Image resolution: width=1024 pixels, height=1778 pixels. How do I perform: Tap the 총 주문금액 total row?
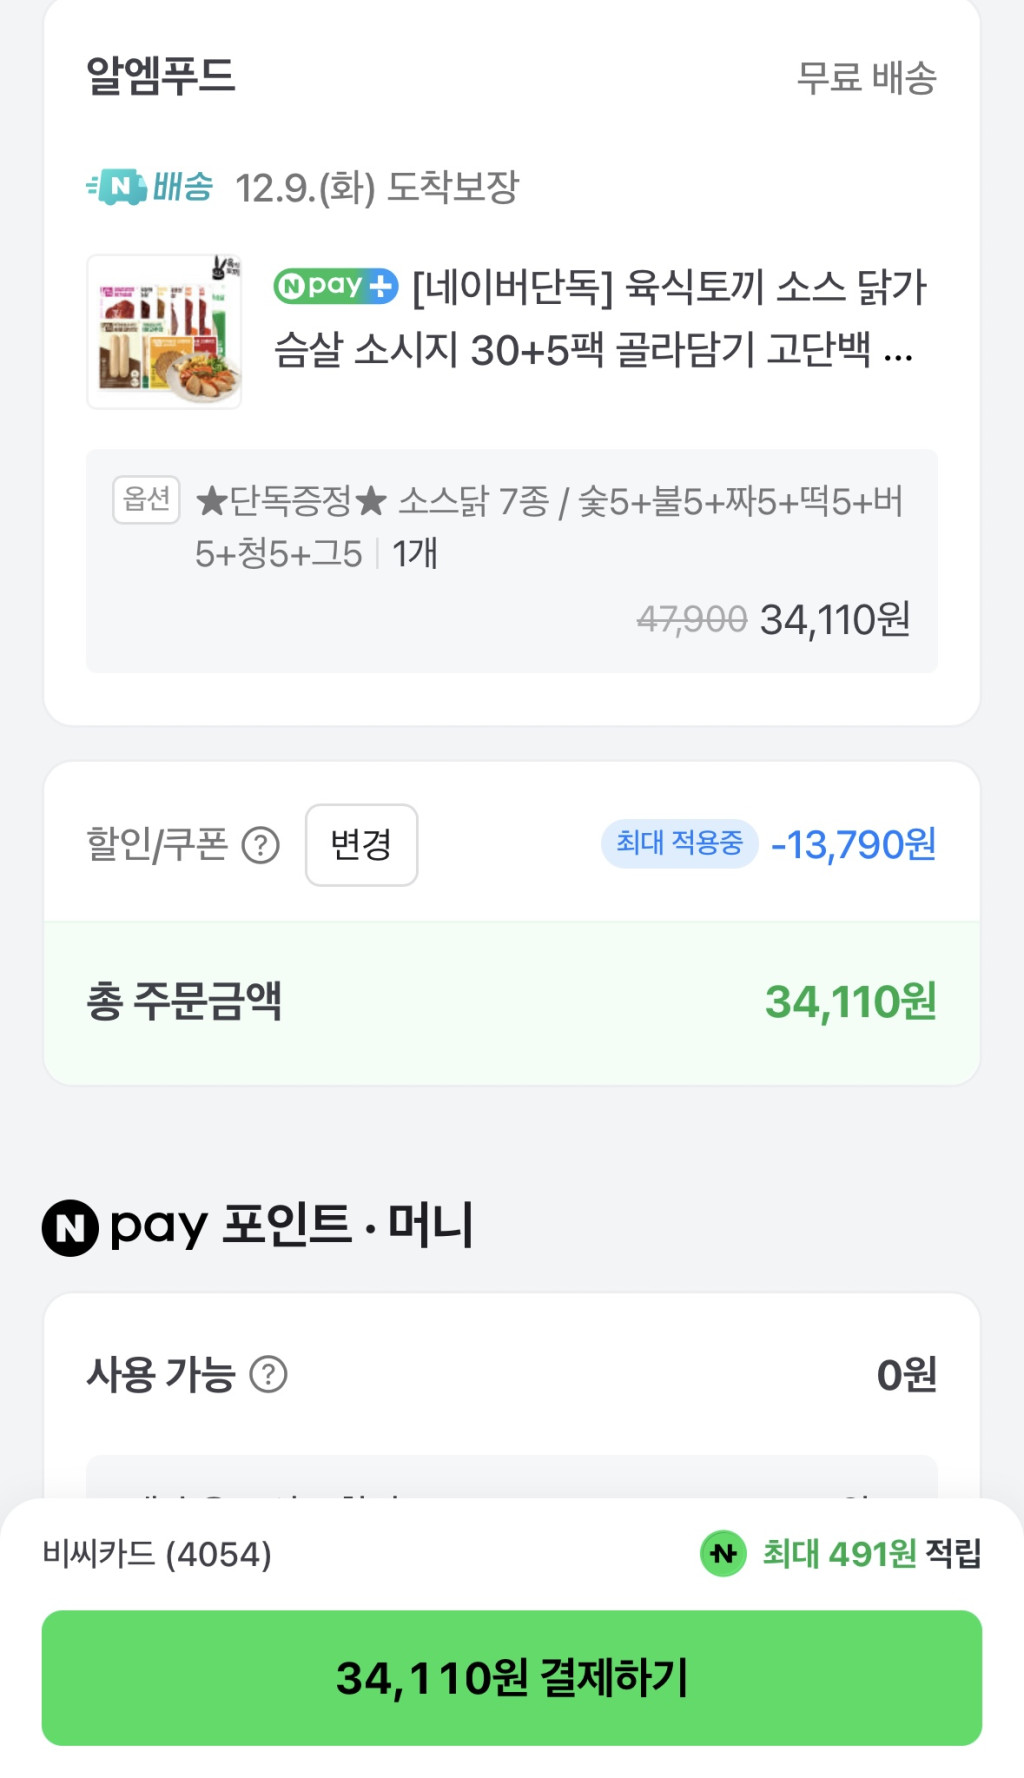click(x=511, y=1002)
